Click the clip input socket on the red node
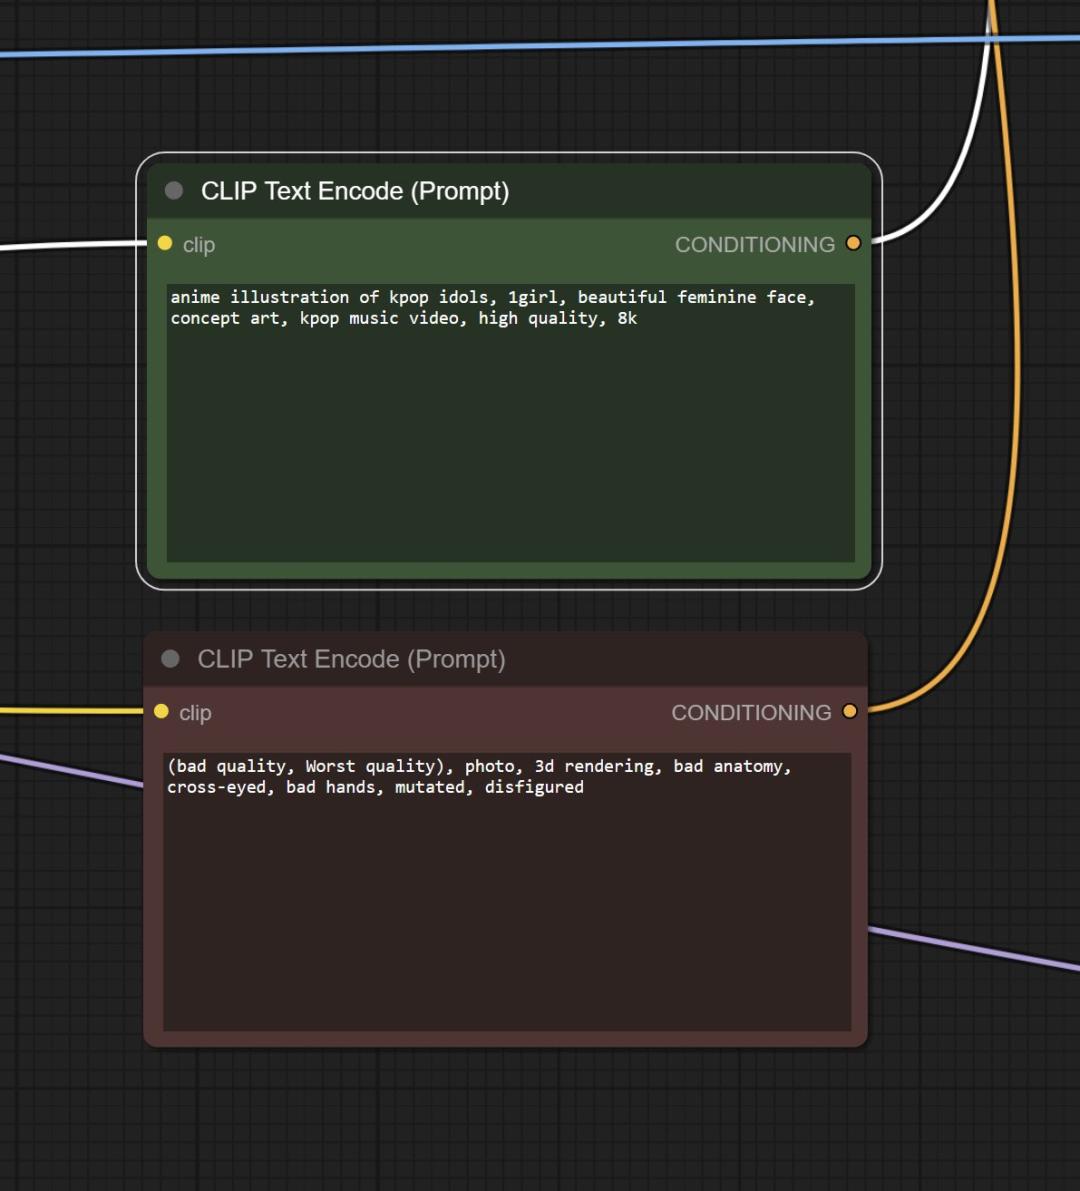 pos(161,712)
